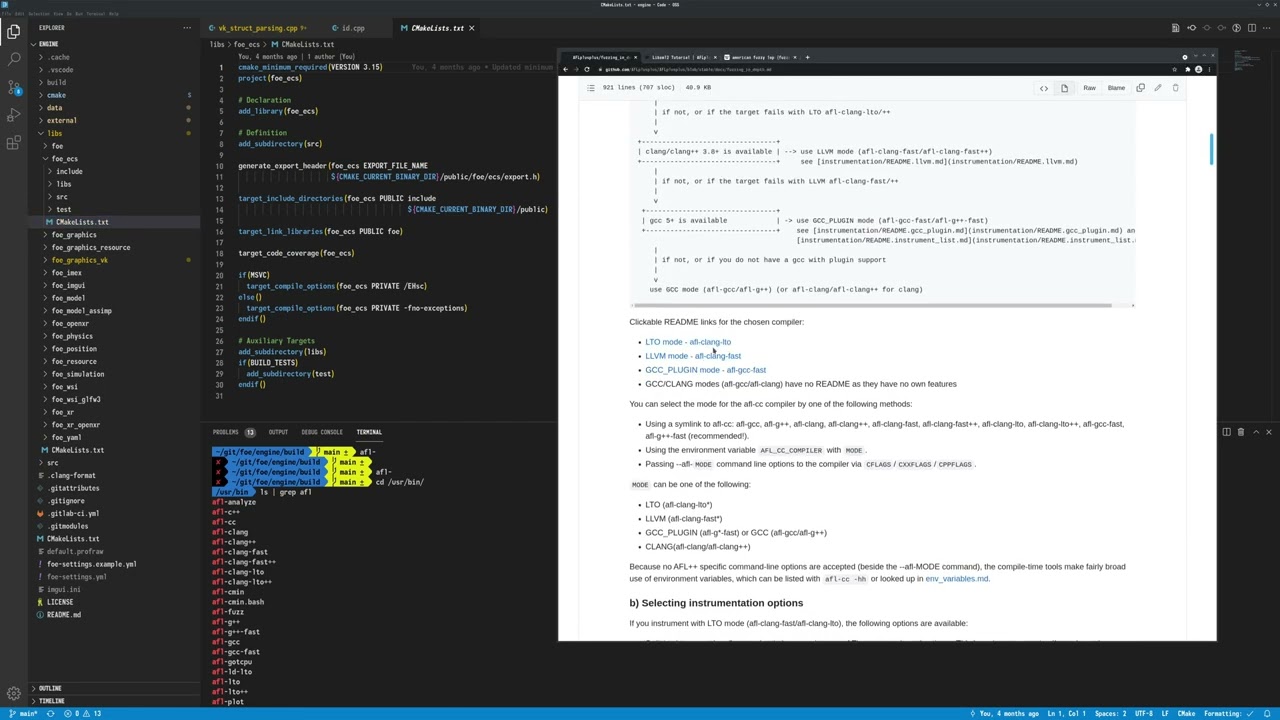This screenshot has width=1280, height=720.
Task: Open the Search view in activity bar
Action: tap(14, 60)
